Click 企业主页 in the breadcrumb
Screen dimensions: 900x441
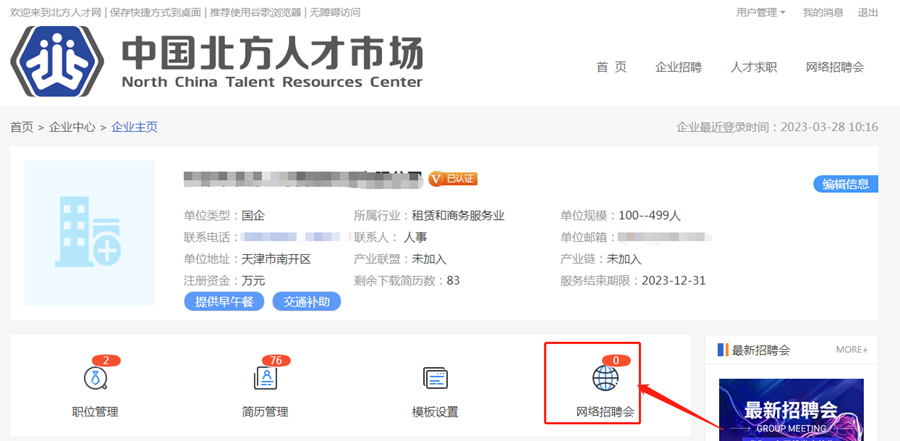tap(134, 127)
